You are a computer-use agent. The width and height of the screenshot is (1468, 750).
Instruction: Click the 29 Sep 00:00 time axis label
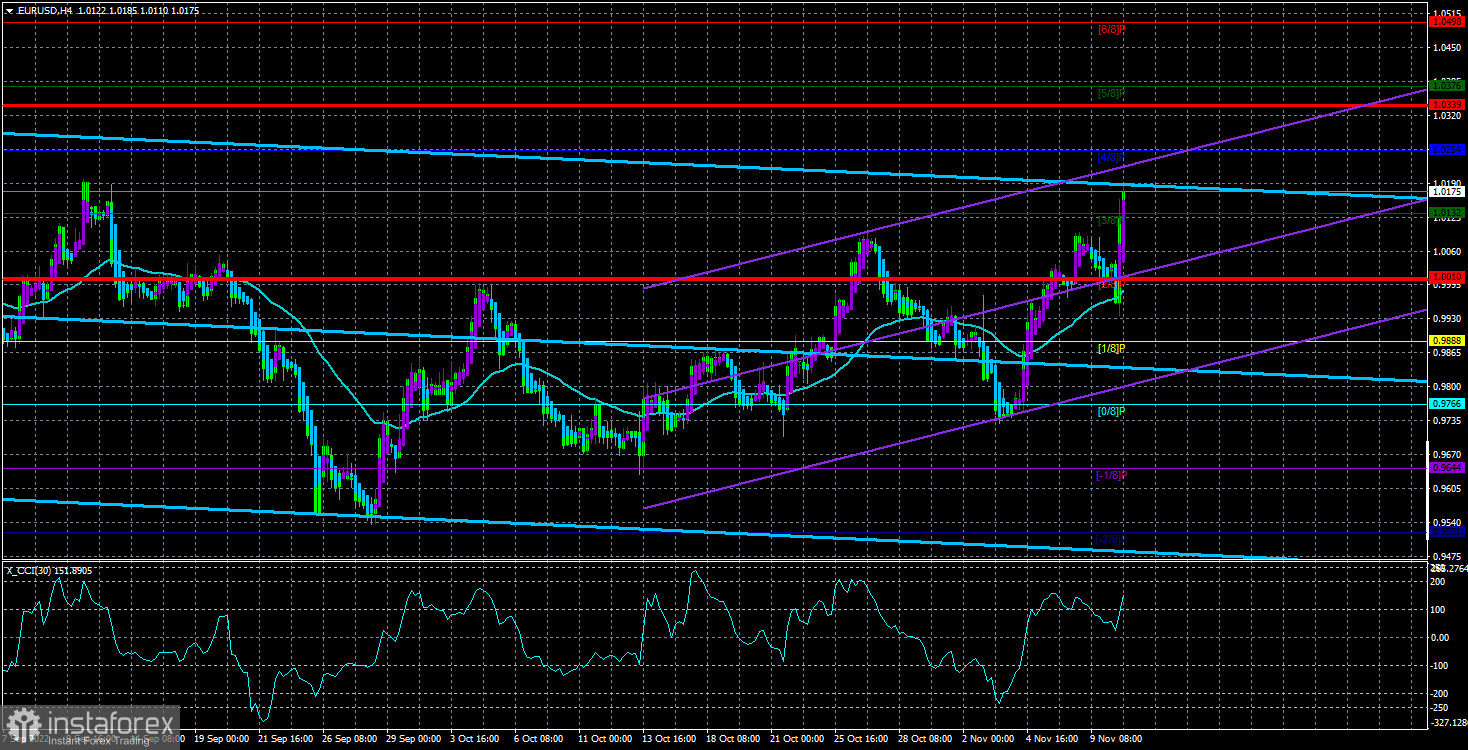click(413, 739)
